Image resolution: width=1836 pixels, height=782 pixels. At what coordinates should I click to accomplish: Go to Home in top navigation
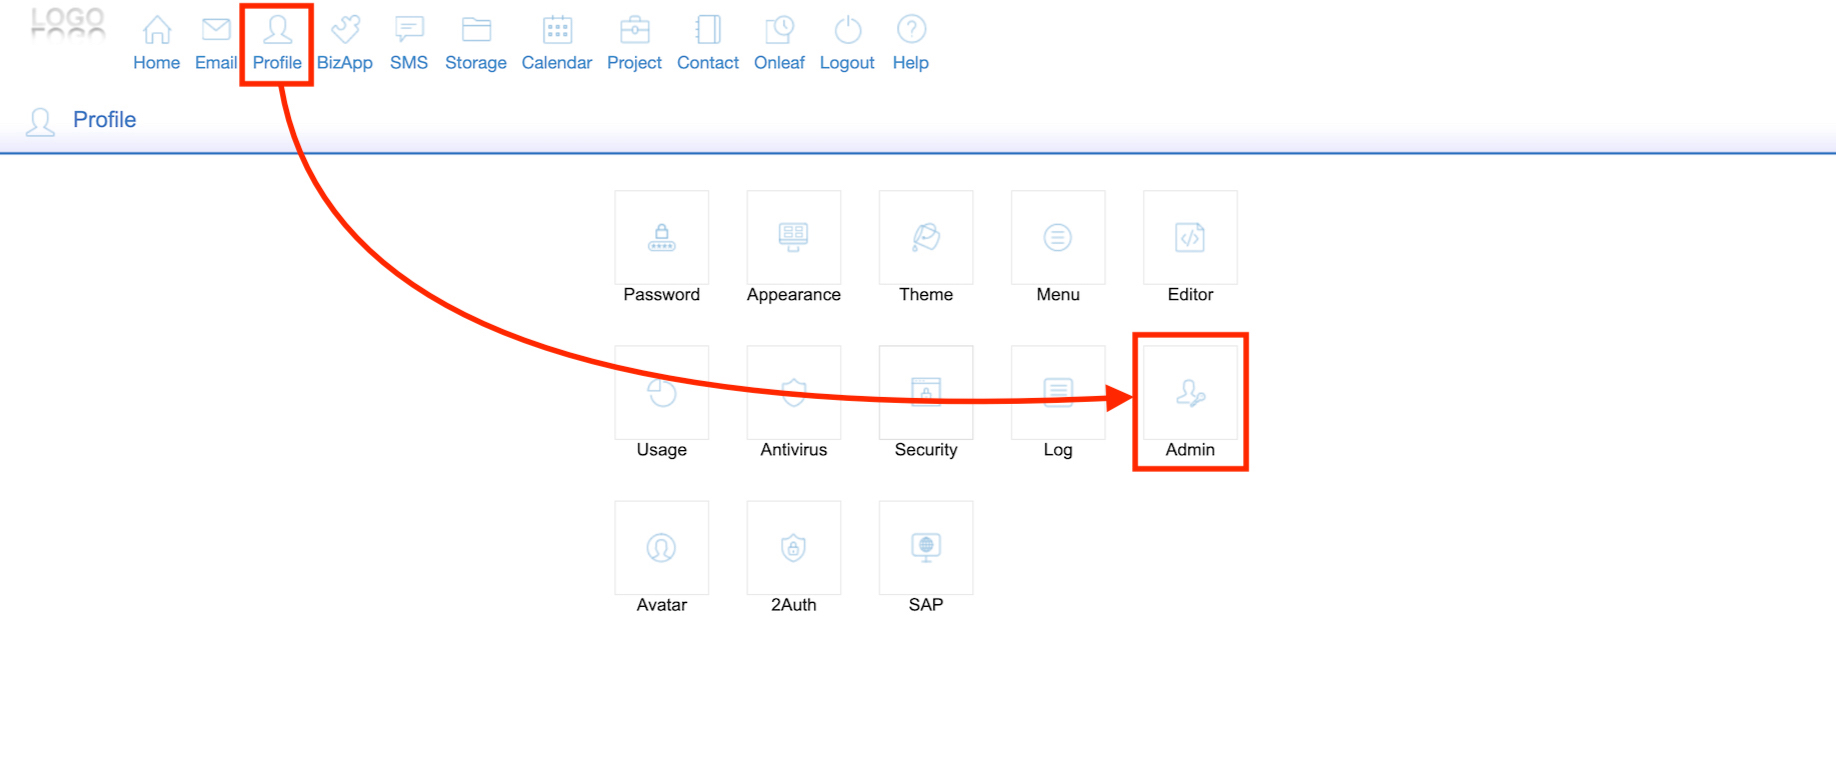click(x=156, y=43)
